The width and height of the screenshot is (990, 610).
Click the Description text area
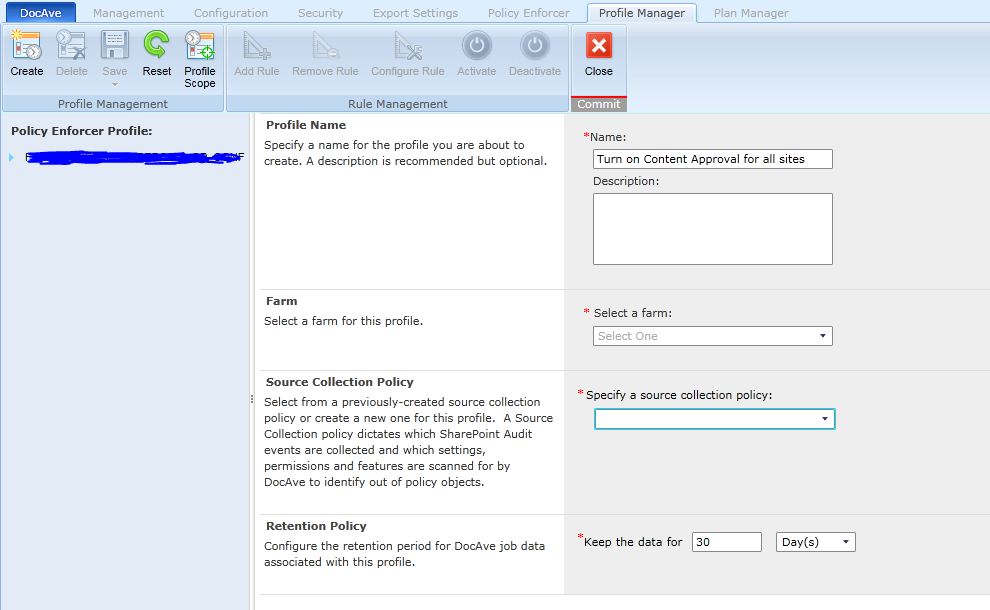tap(712, 229)
